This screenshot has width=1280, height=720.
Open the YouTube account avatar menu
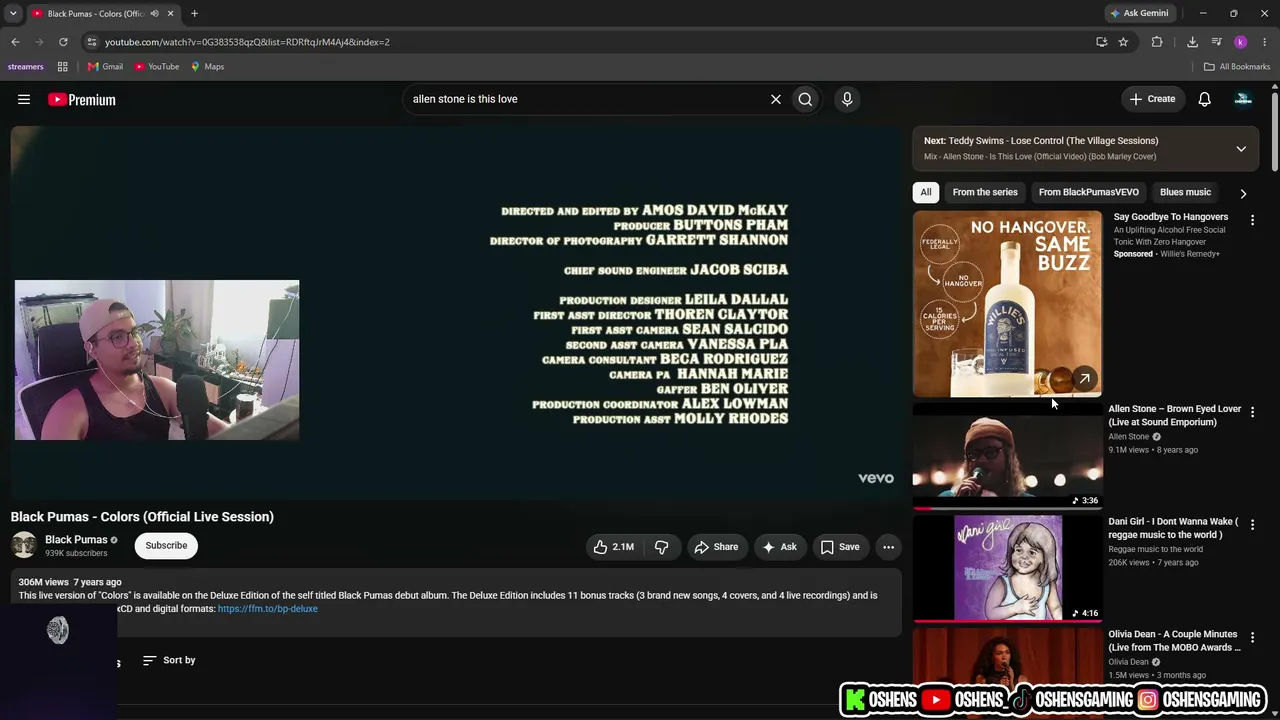1243,99
